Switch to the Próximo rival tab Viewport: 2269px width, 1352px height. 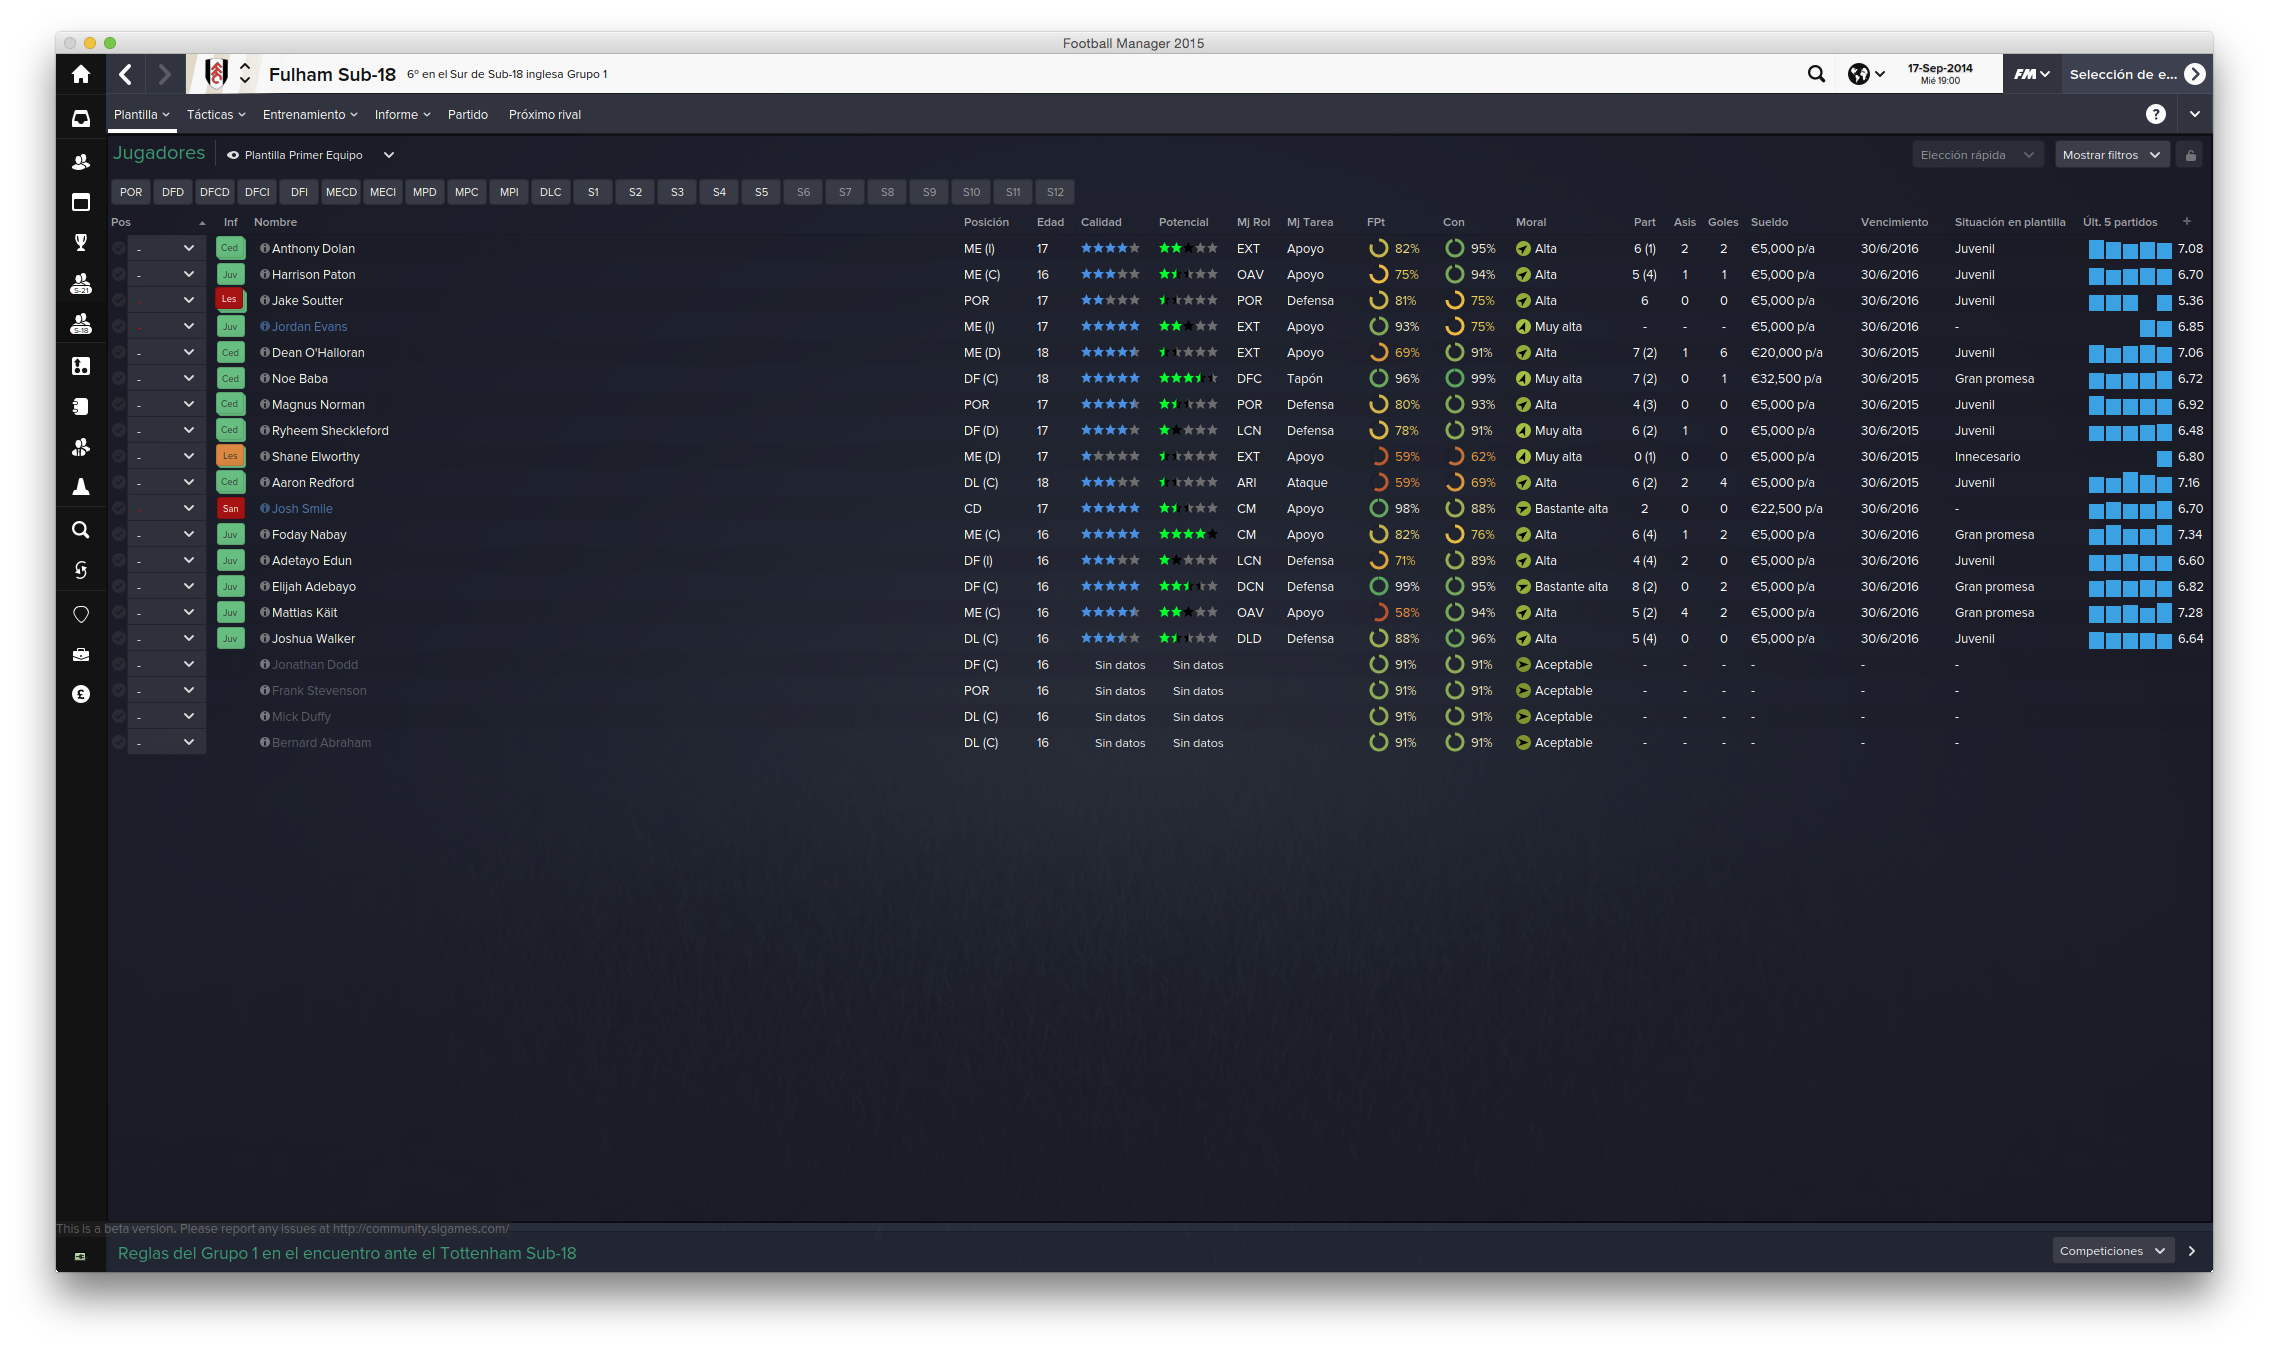(x=545, y=114)
